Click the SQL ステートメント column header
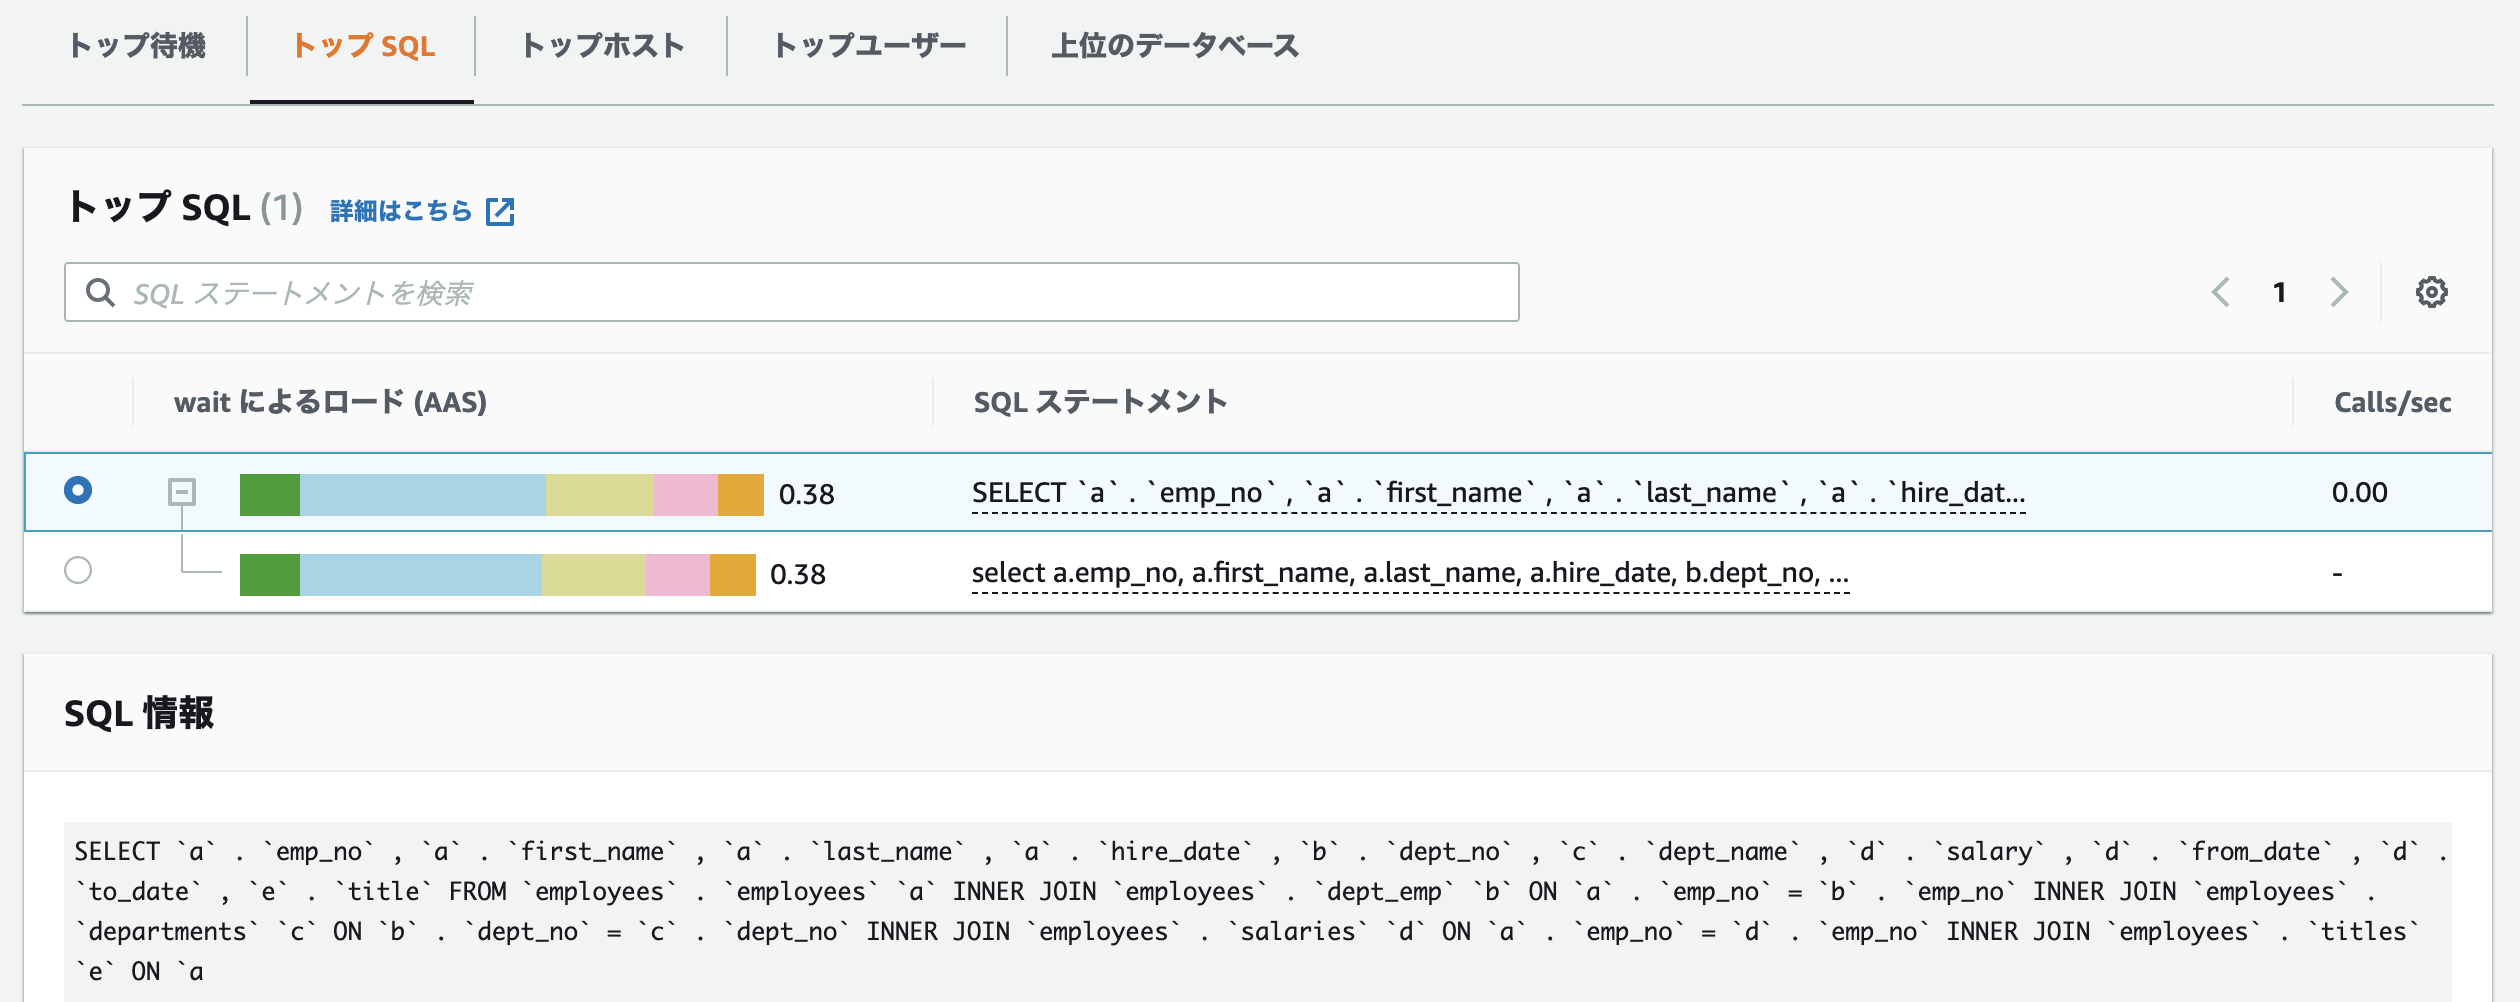 click(x=1100, y=402)
